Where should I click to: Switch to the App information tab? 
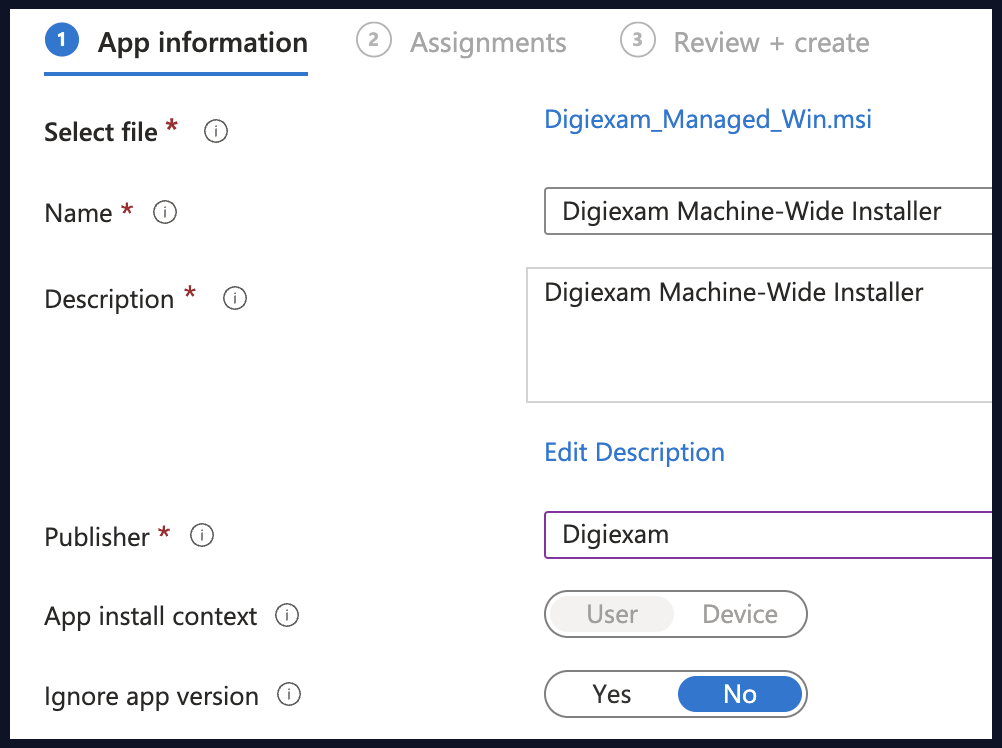[x=176, y=43]
